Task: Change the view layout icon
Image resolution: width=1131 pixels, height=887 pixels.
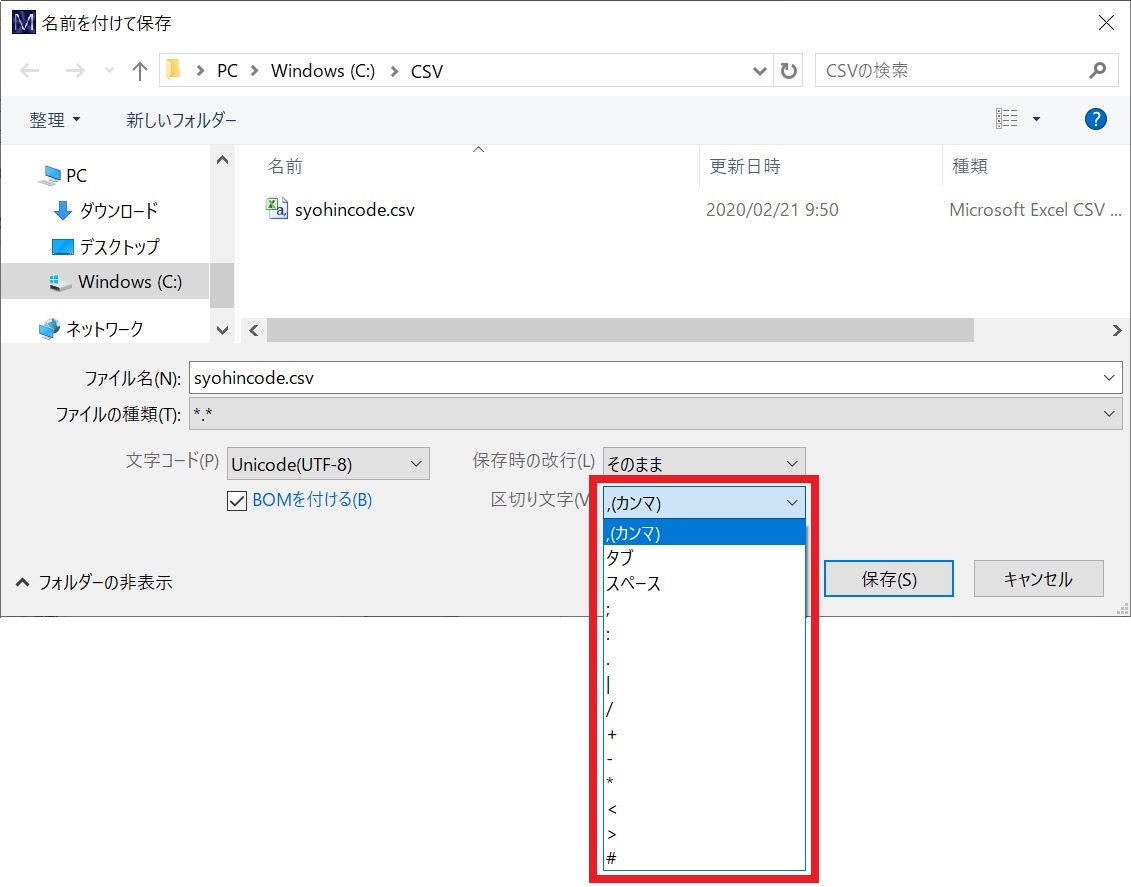Action: [x=1006, y=120]
